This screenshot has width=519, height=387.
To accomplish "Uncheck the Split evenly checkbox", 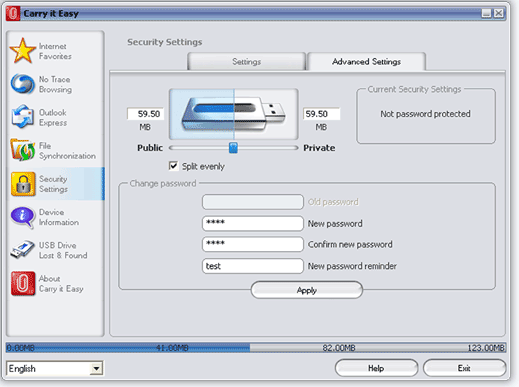I will coord(173,166).
